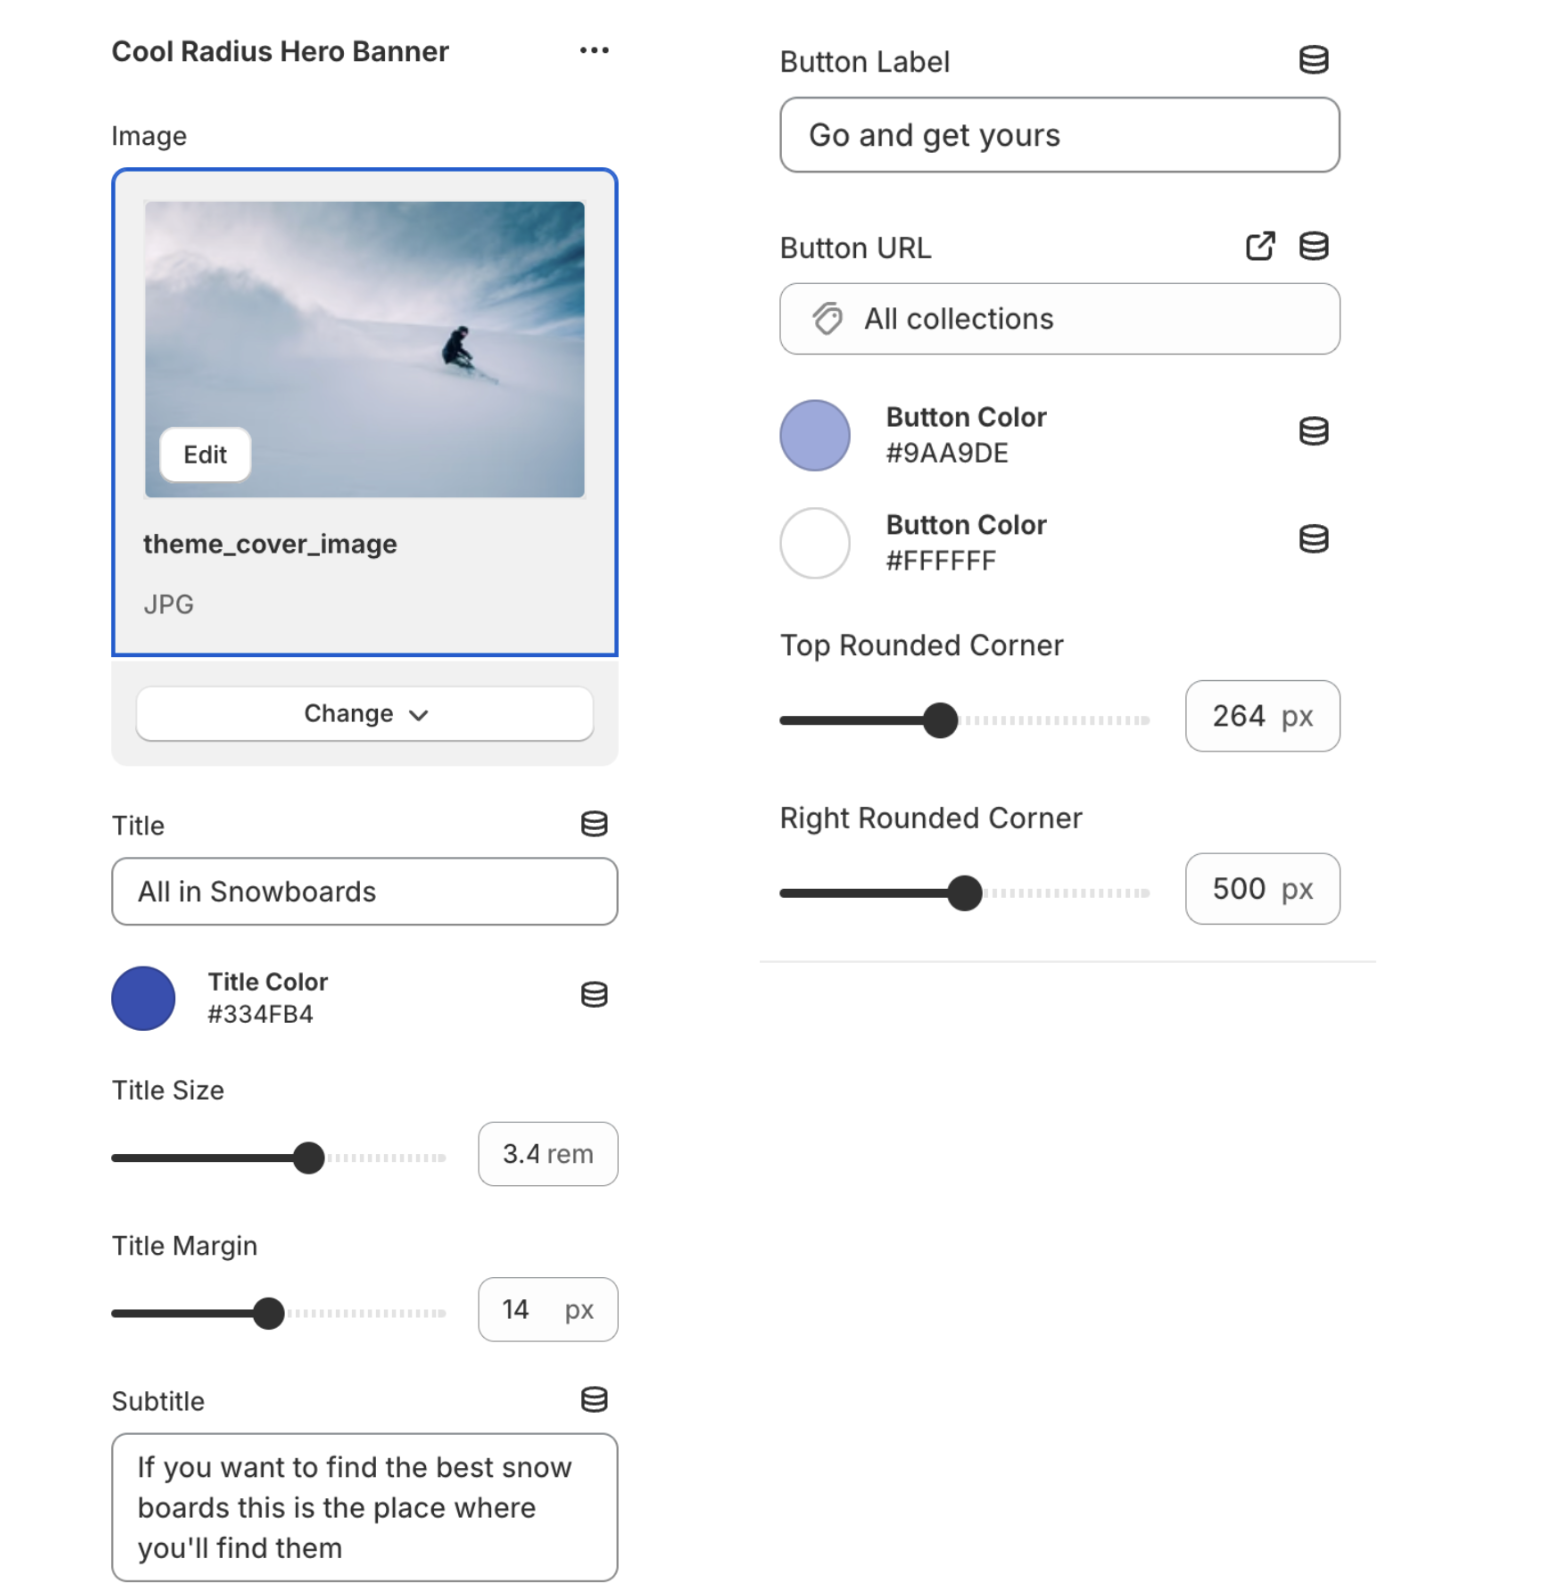Click the theme_cover_image thumbnail

(364, 348)
